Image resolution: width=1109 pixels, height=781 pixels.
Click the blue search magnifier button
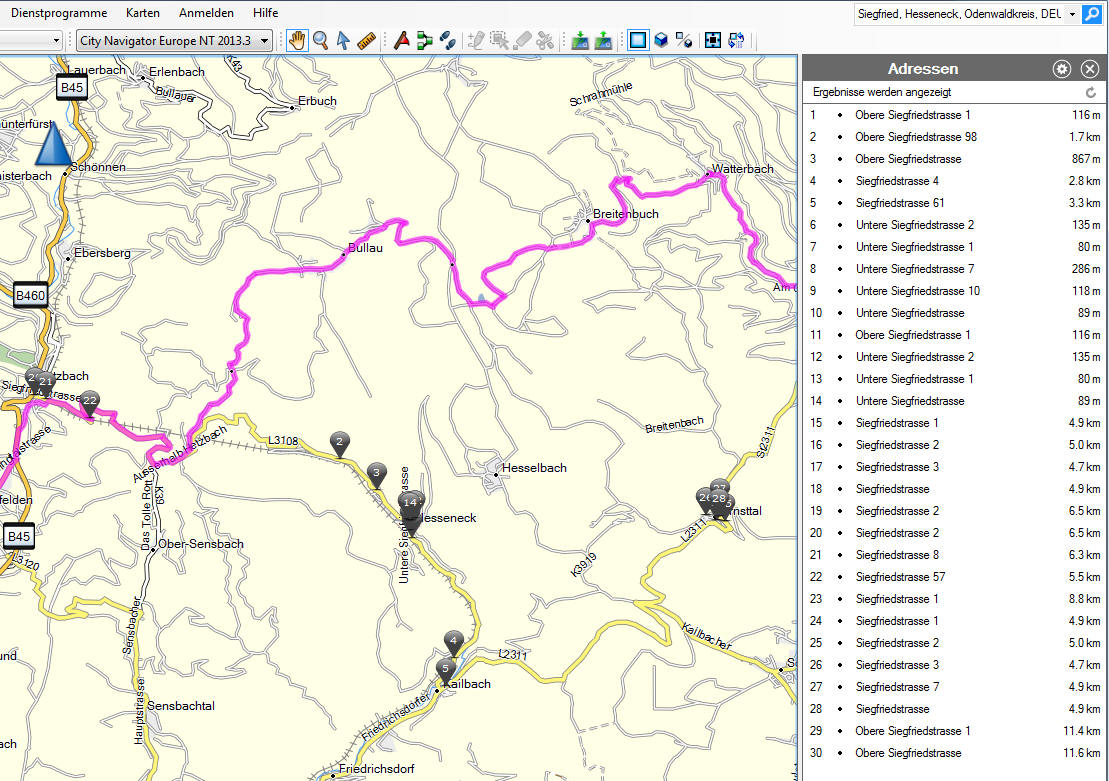(1091, 15)
